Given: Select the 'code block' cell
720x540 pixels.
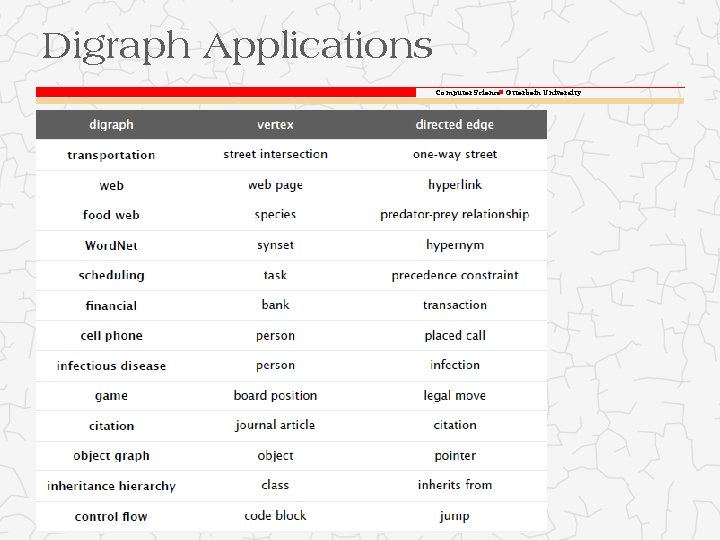Looking at the screenshot, I should (x=275, y=516).
